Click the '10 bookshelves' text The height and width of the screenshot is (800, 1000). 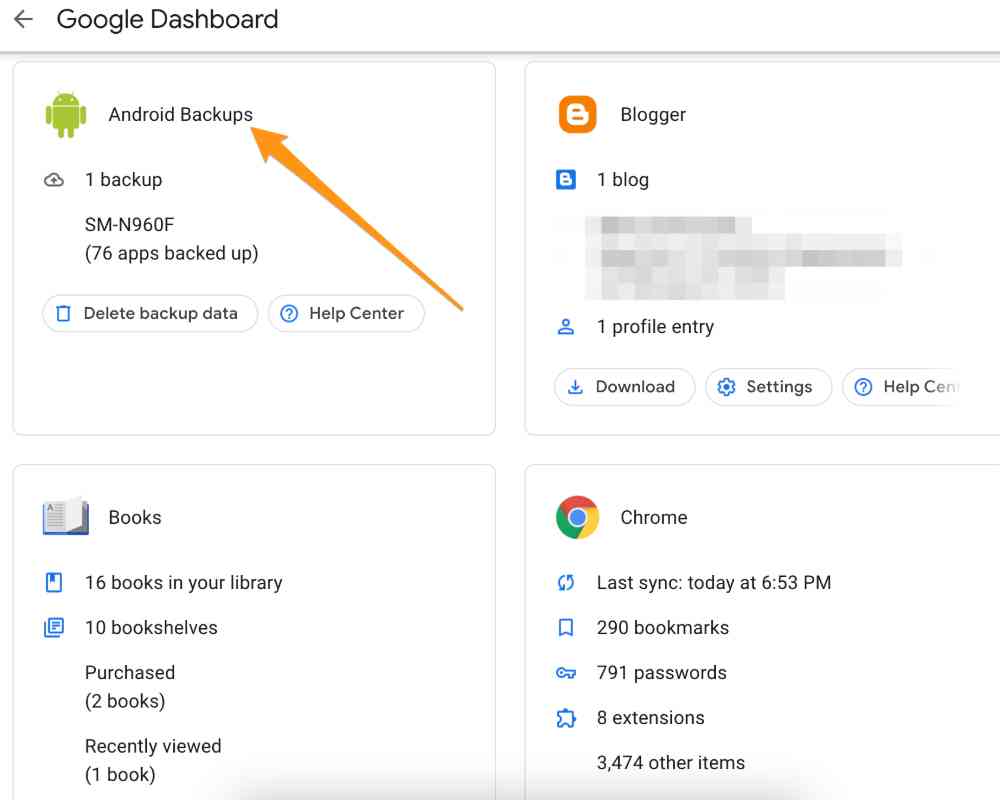click(x=151, y=628)
